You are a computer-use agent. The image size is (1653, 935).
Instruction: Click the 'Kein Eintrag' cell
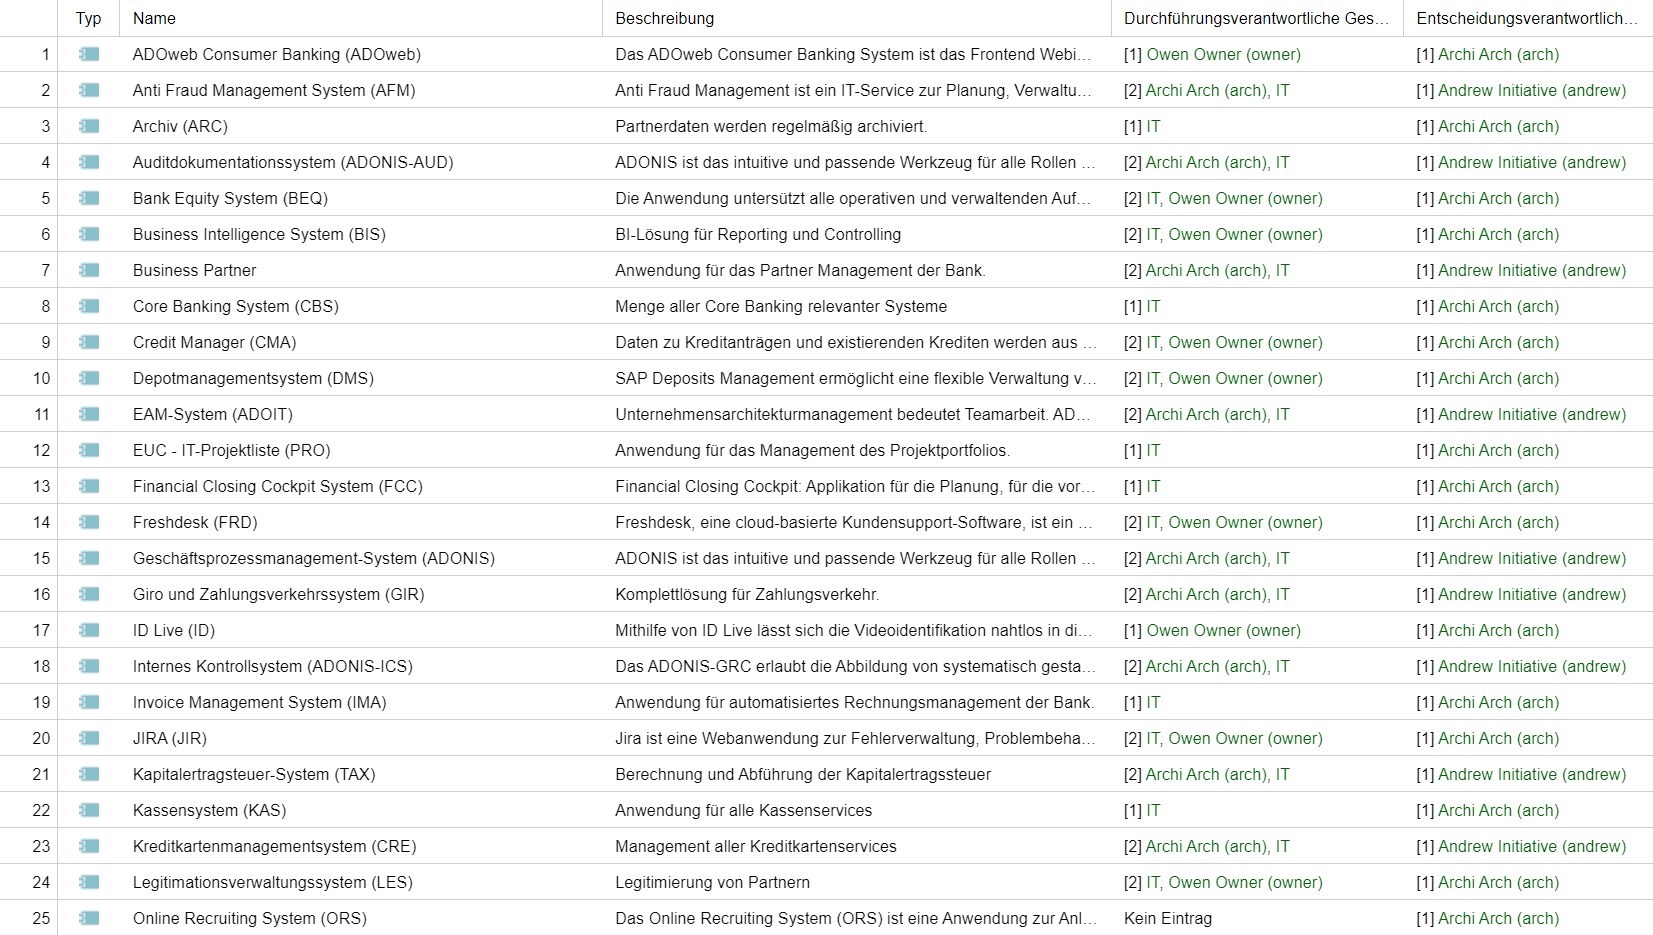coord(1168,918)
